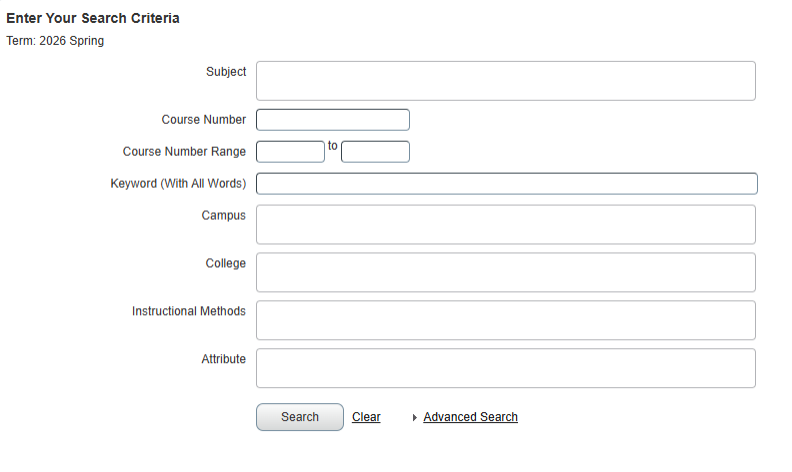The image size is (792, 472).
Task: Expand the triangle arrow beside Advanced Search
Action: (415, 418)
